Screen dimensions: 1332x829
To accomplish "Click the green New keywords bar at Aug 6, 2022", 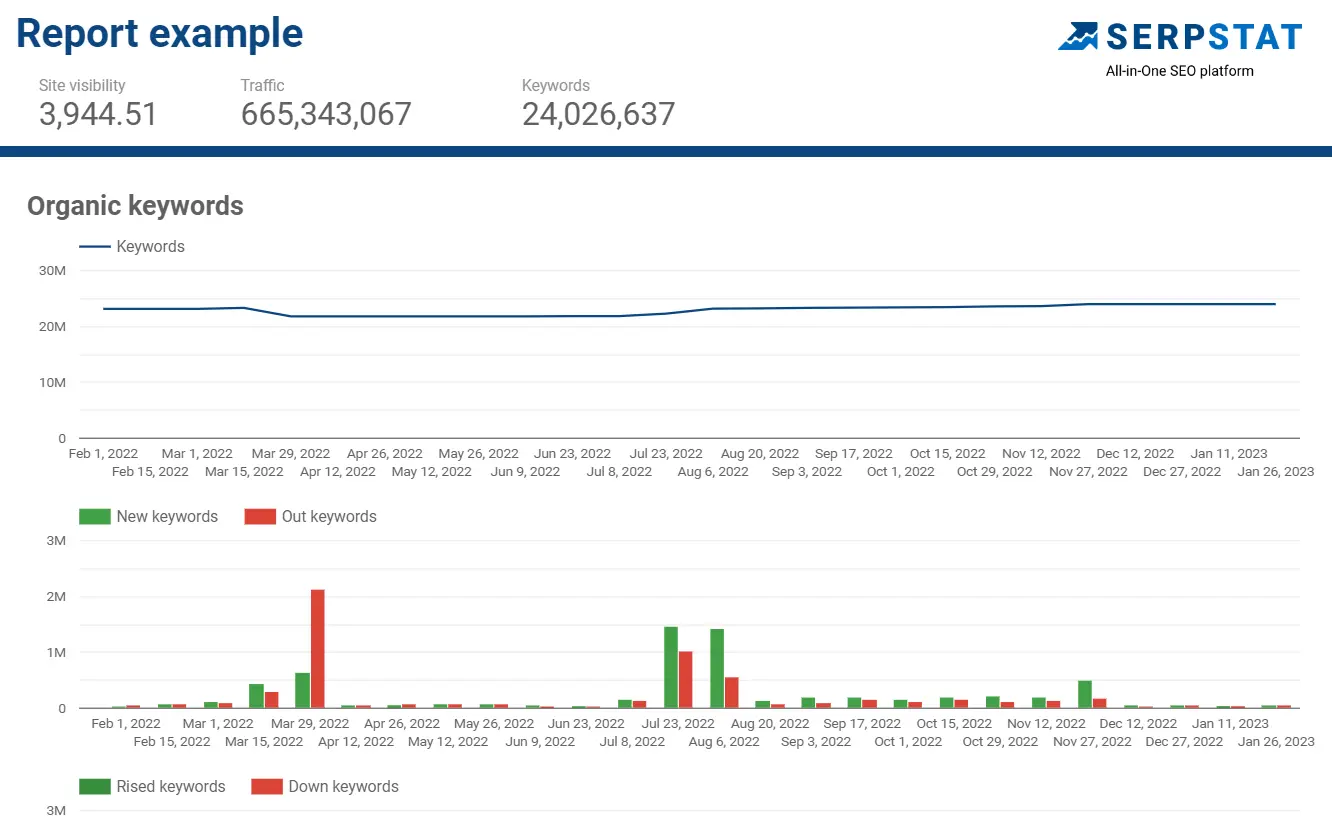I will point(717,669).
